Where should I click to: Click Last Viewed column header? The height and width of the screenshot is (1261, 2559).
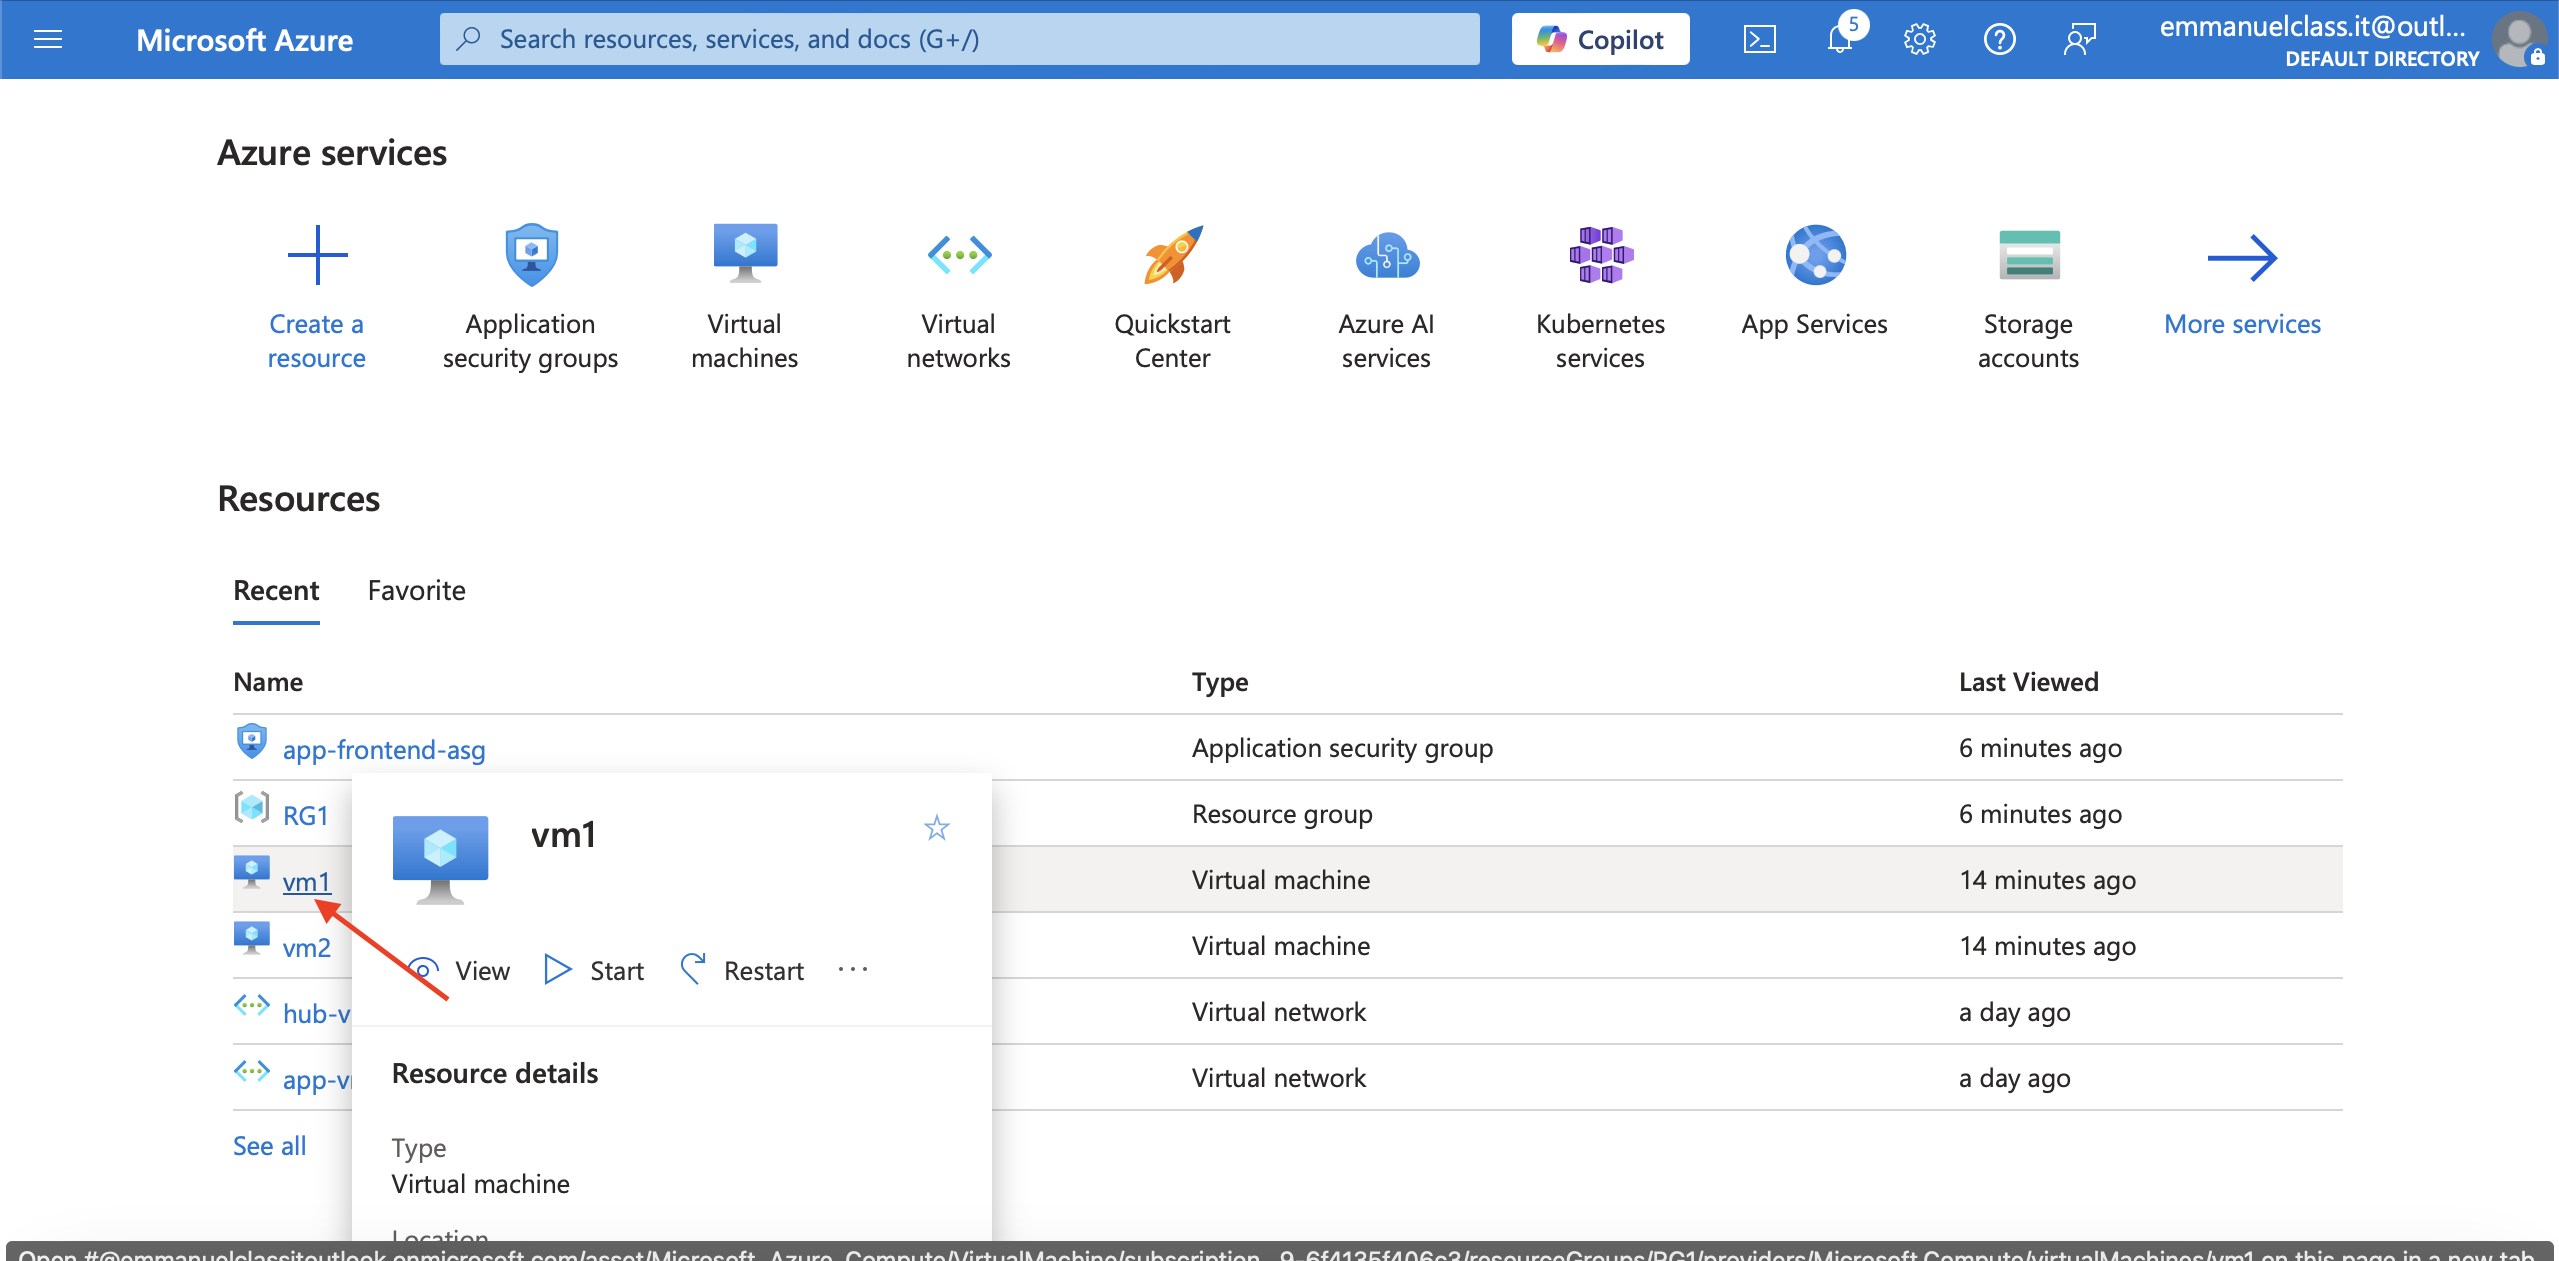coord(2028,681)
